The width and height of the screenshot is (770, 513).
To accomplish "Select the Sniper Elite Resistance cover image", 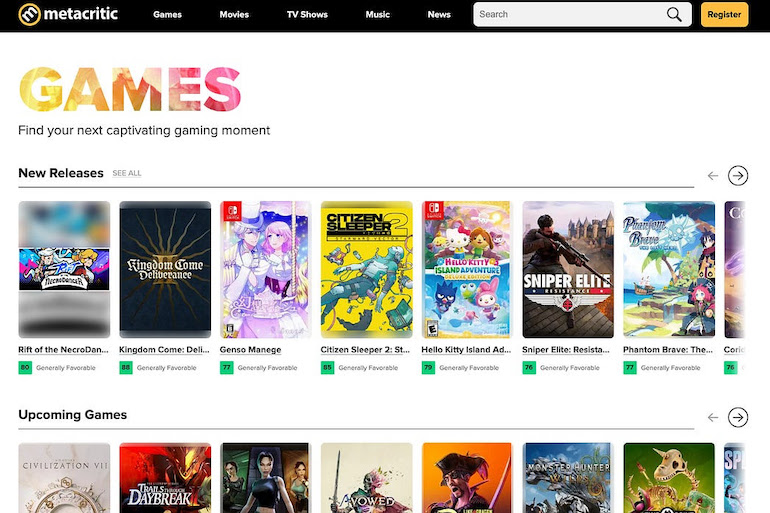I will pyautogui.click(x=568, y=269).
